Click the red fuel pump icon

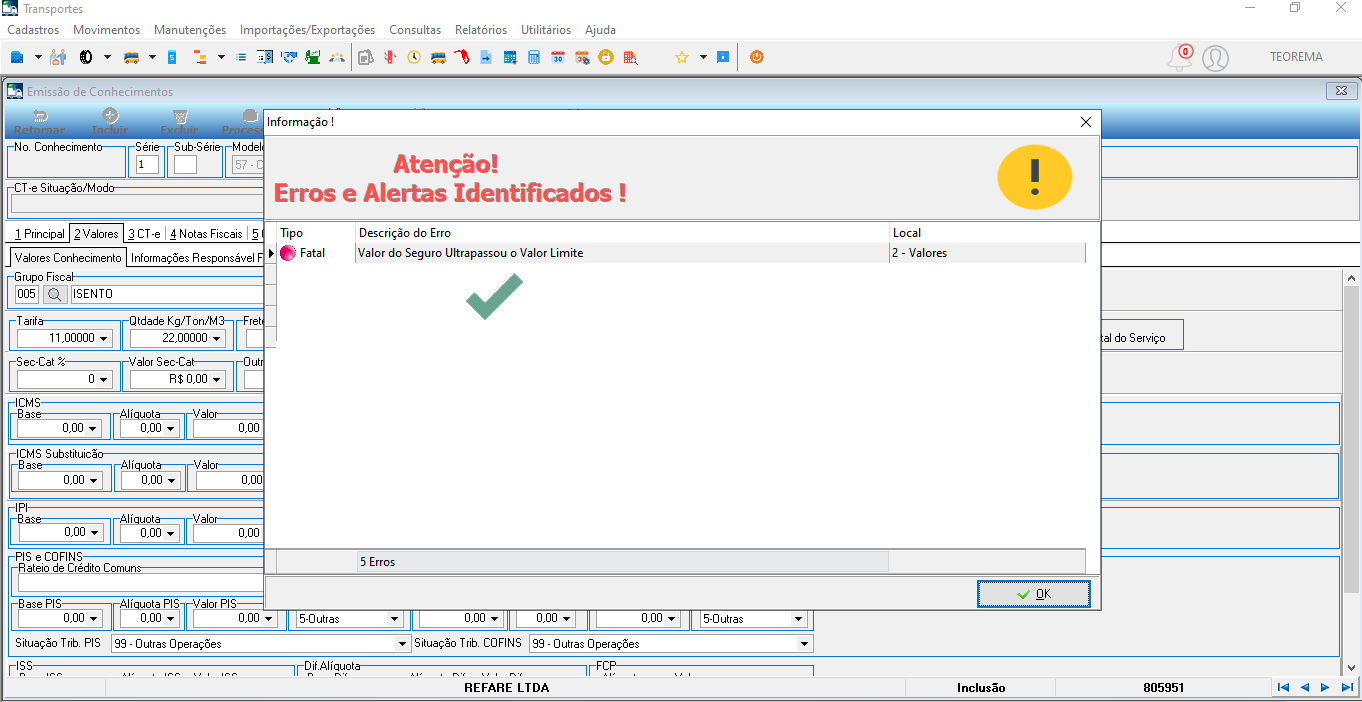(x=462, y=57)
